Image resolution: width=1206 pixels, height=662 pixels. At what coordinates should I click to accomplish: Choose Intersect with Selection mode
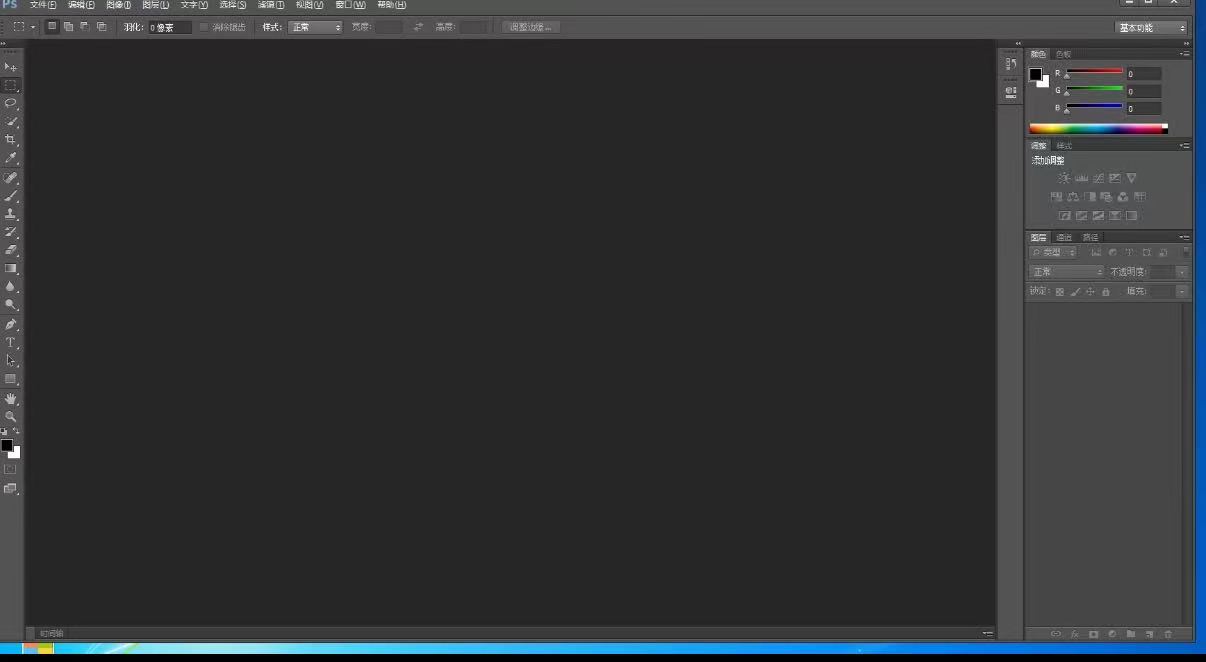(x=101, y=27)
